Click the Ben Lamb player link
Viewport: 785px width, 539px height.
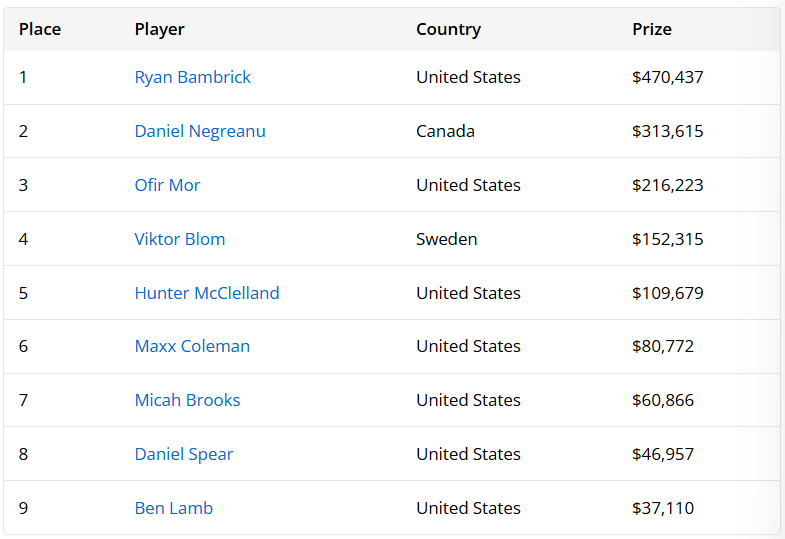[174, 508]
